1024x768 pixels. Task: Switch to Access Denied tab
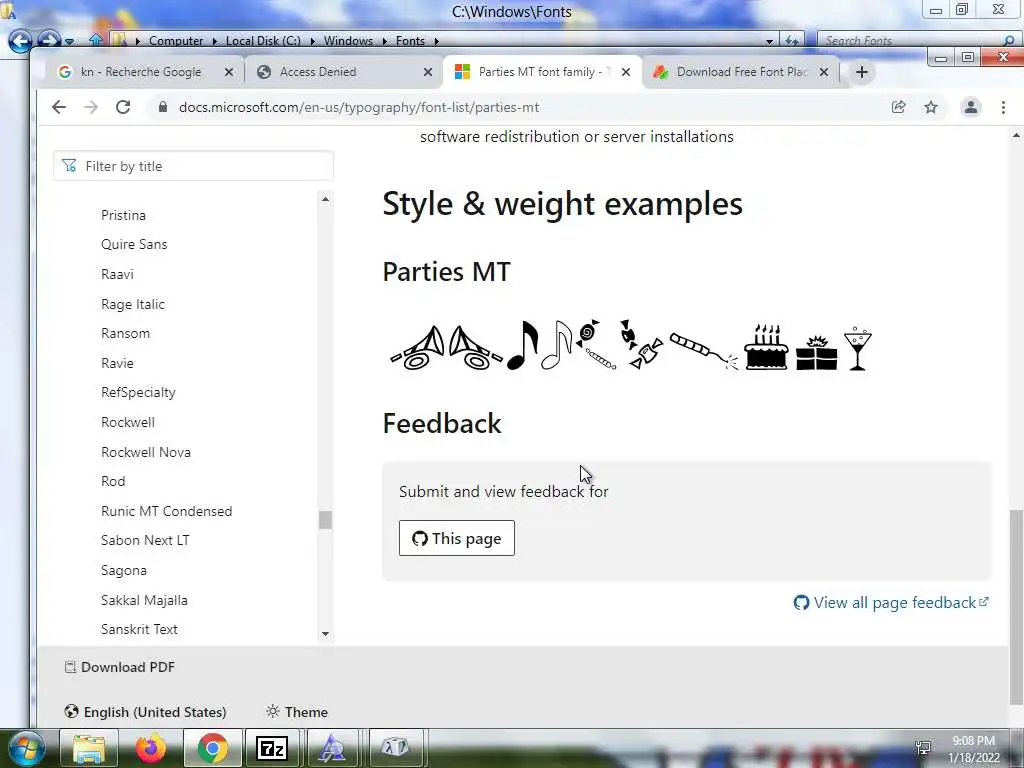pos(318,72)
